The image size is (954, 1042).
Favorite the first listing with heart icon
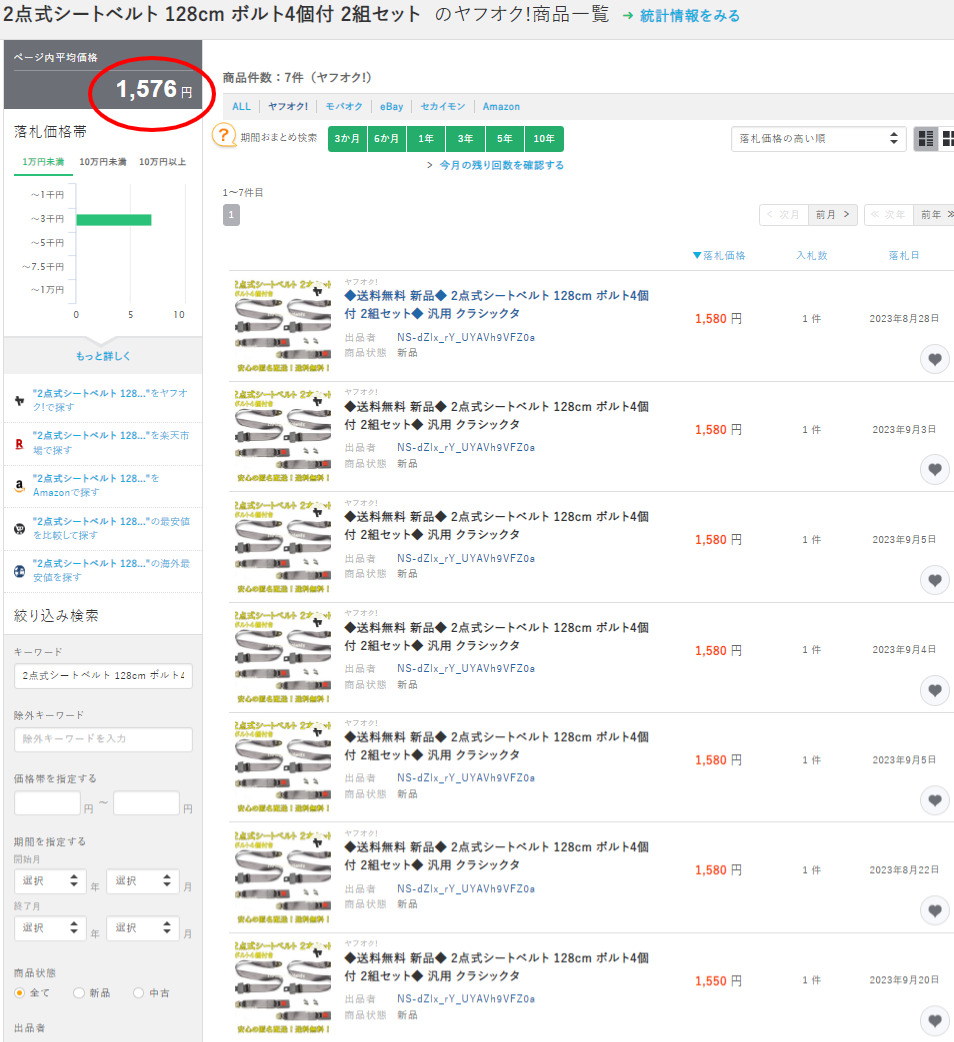(x=934, y=360)
